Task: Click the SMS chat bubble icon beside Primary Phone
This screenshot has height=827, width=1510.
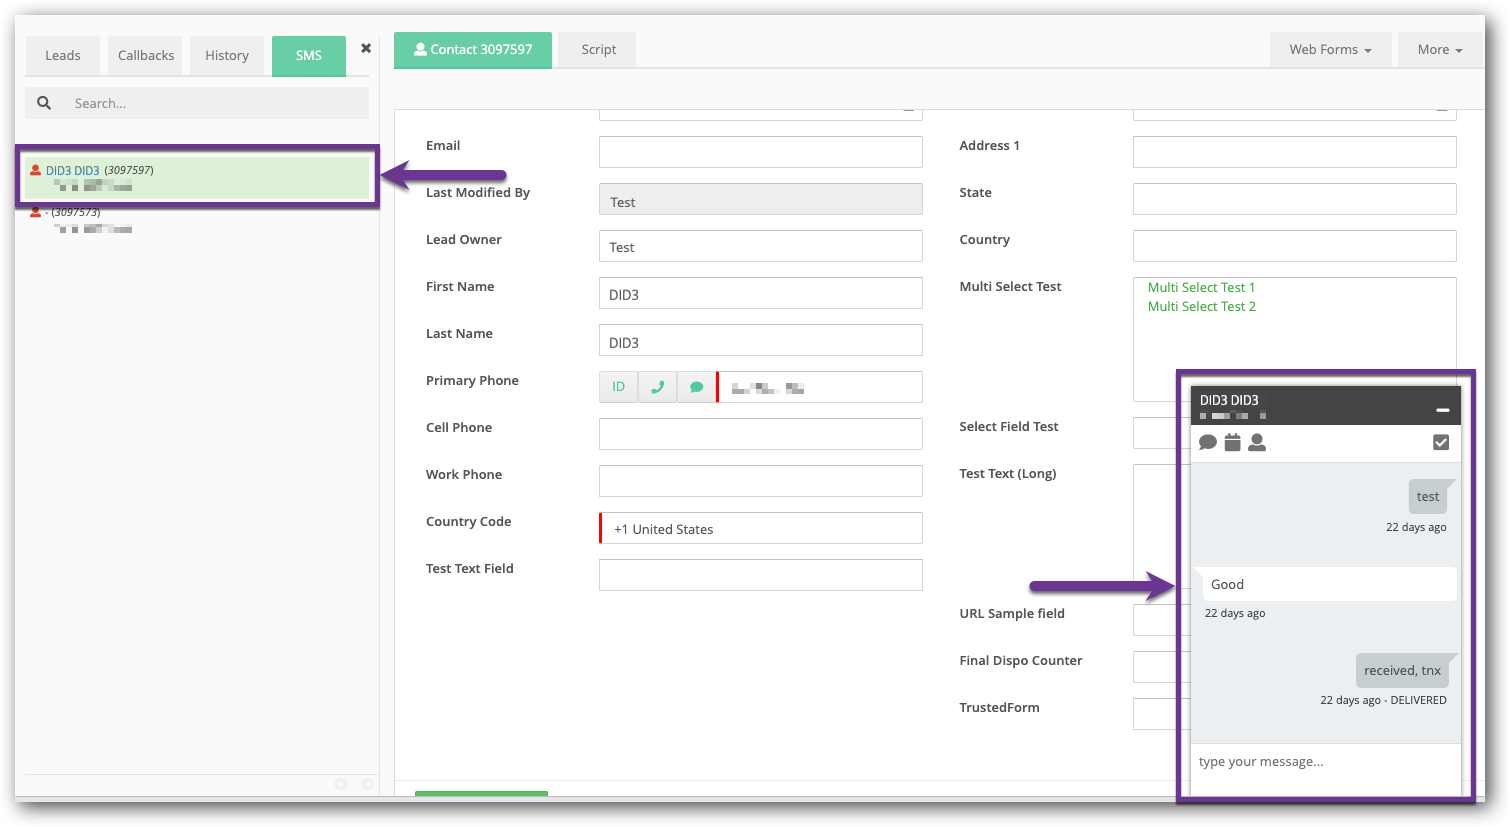Action: click(x=696, y=387)
